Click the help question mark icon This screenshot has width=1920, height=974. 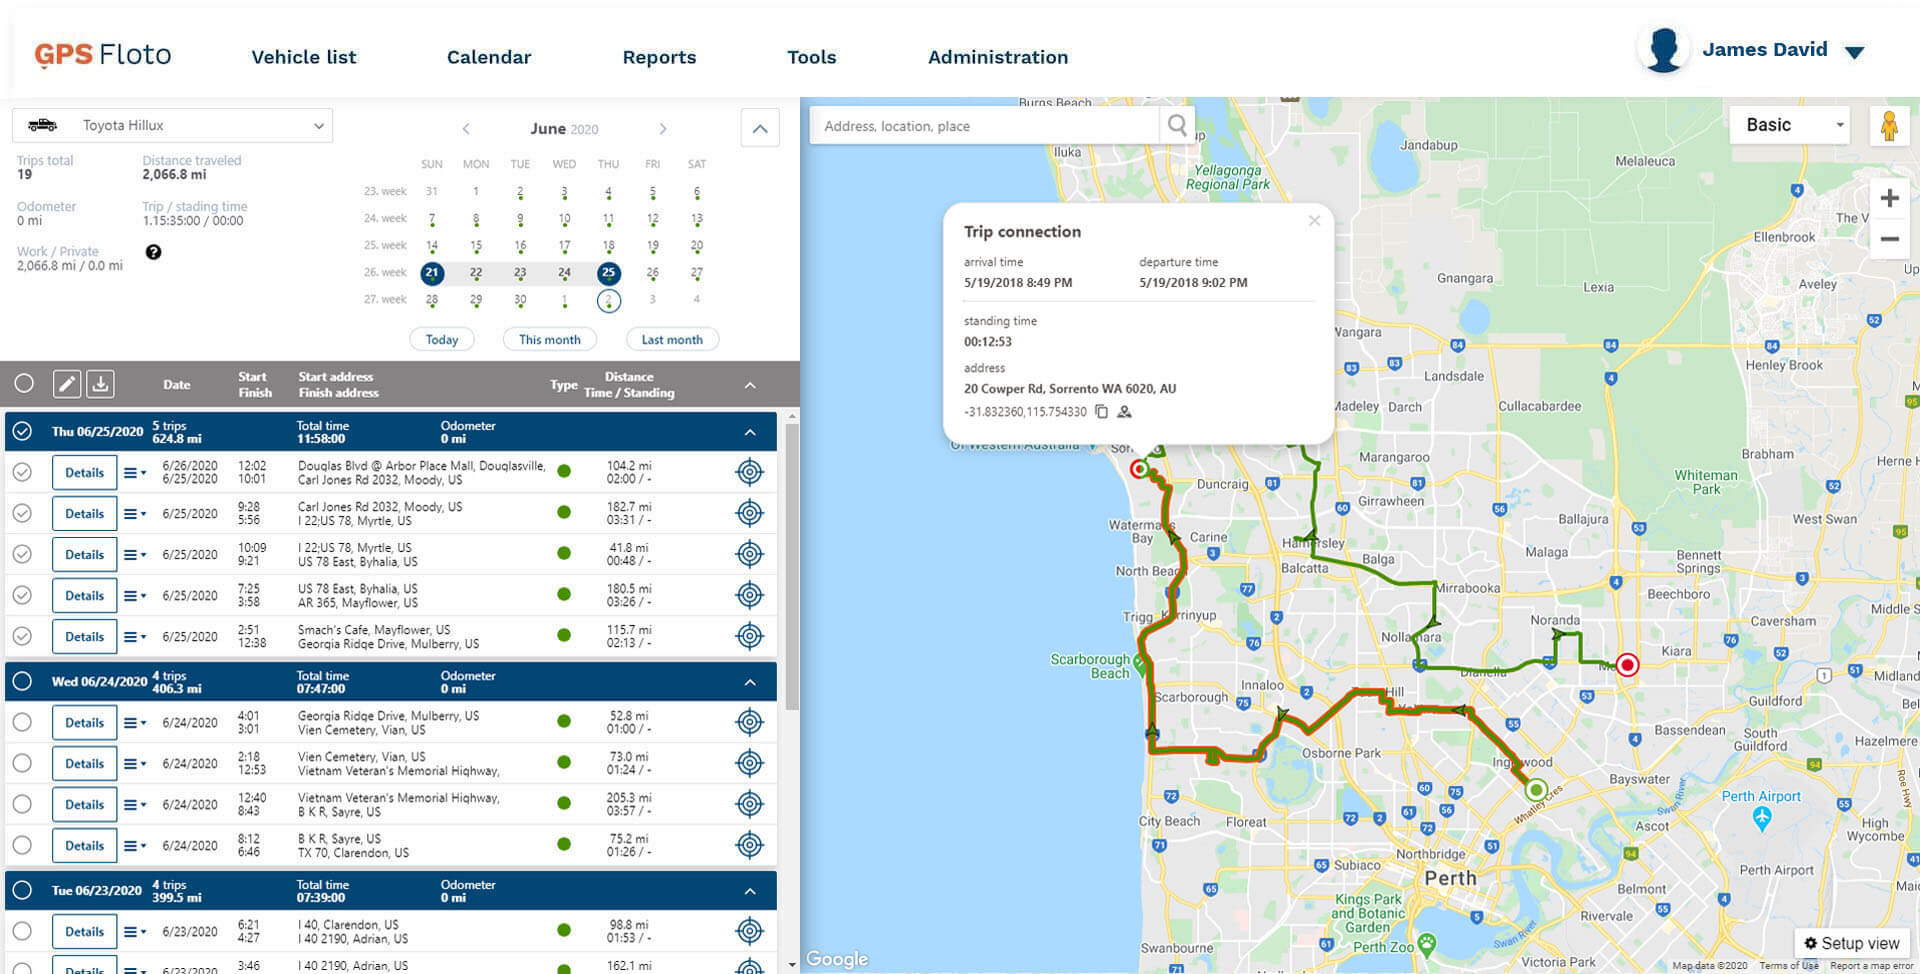point(153,252)
